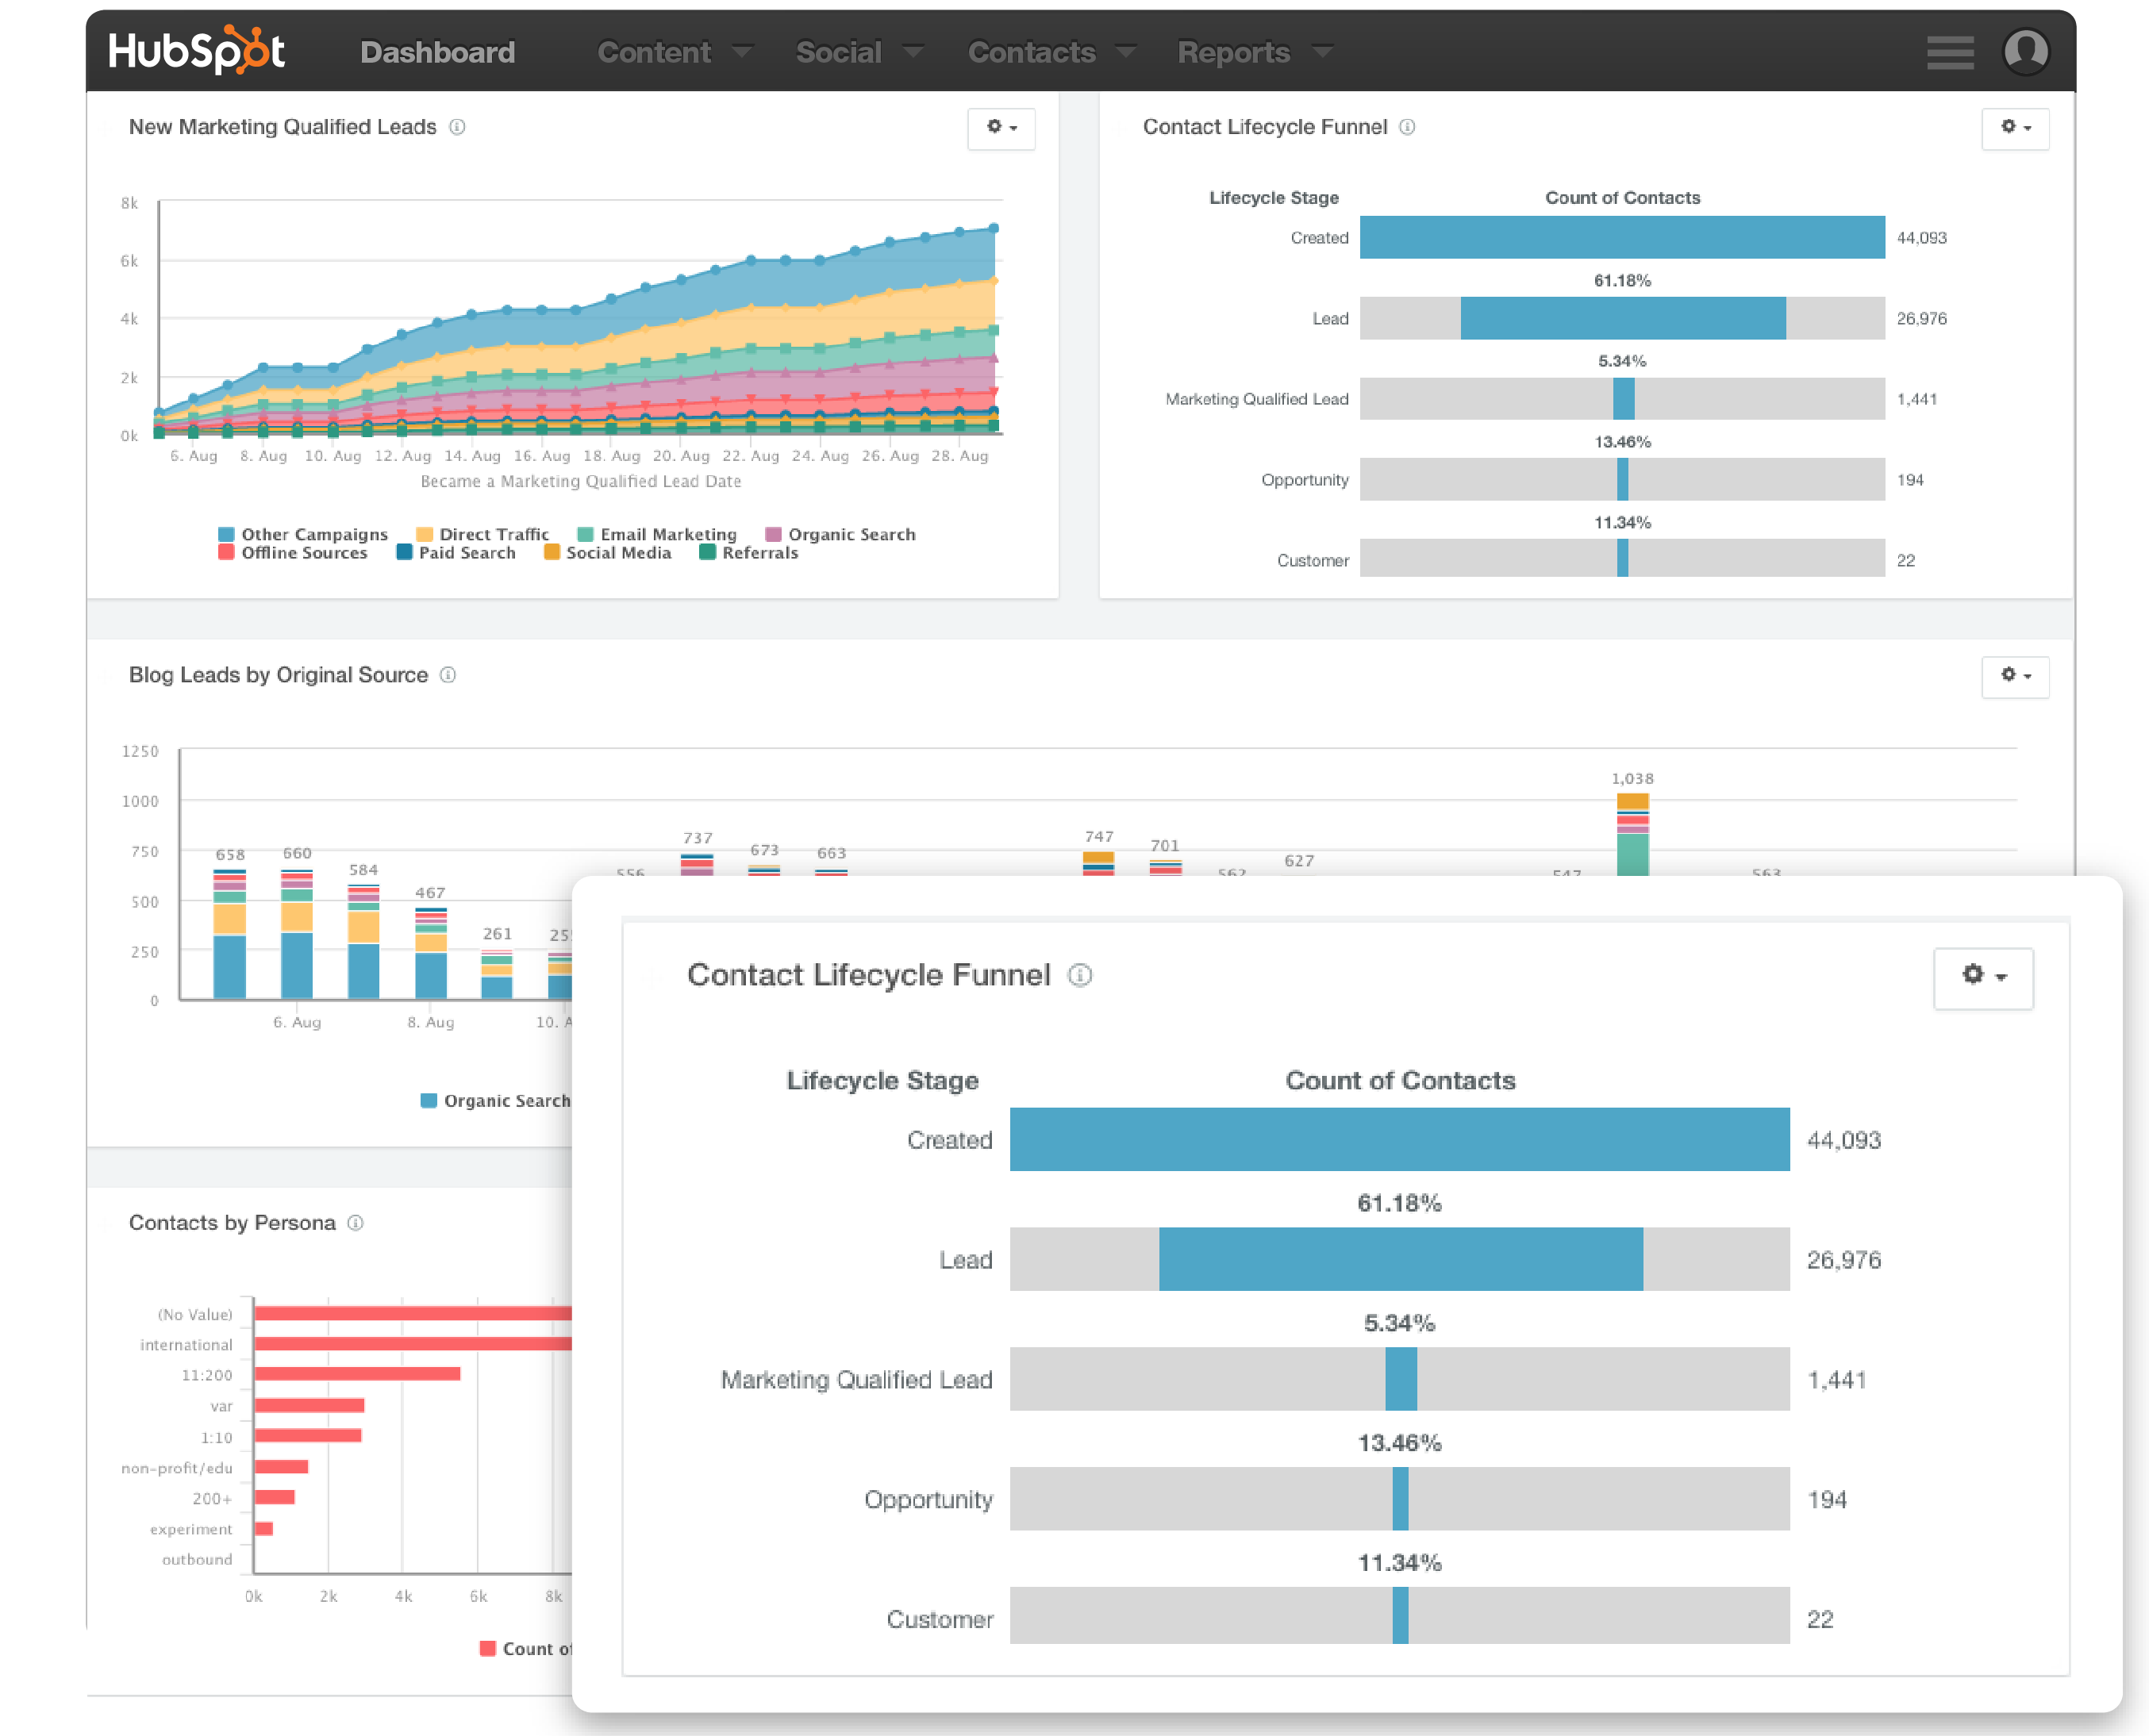Click Customer bar in top funnel
2149x1736 pixels.
1622,558
